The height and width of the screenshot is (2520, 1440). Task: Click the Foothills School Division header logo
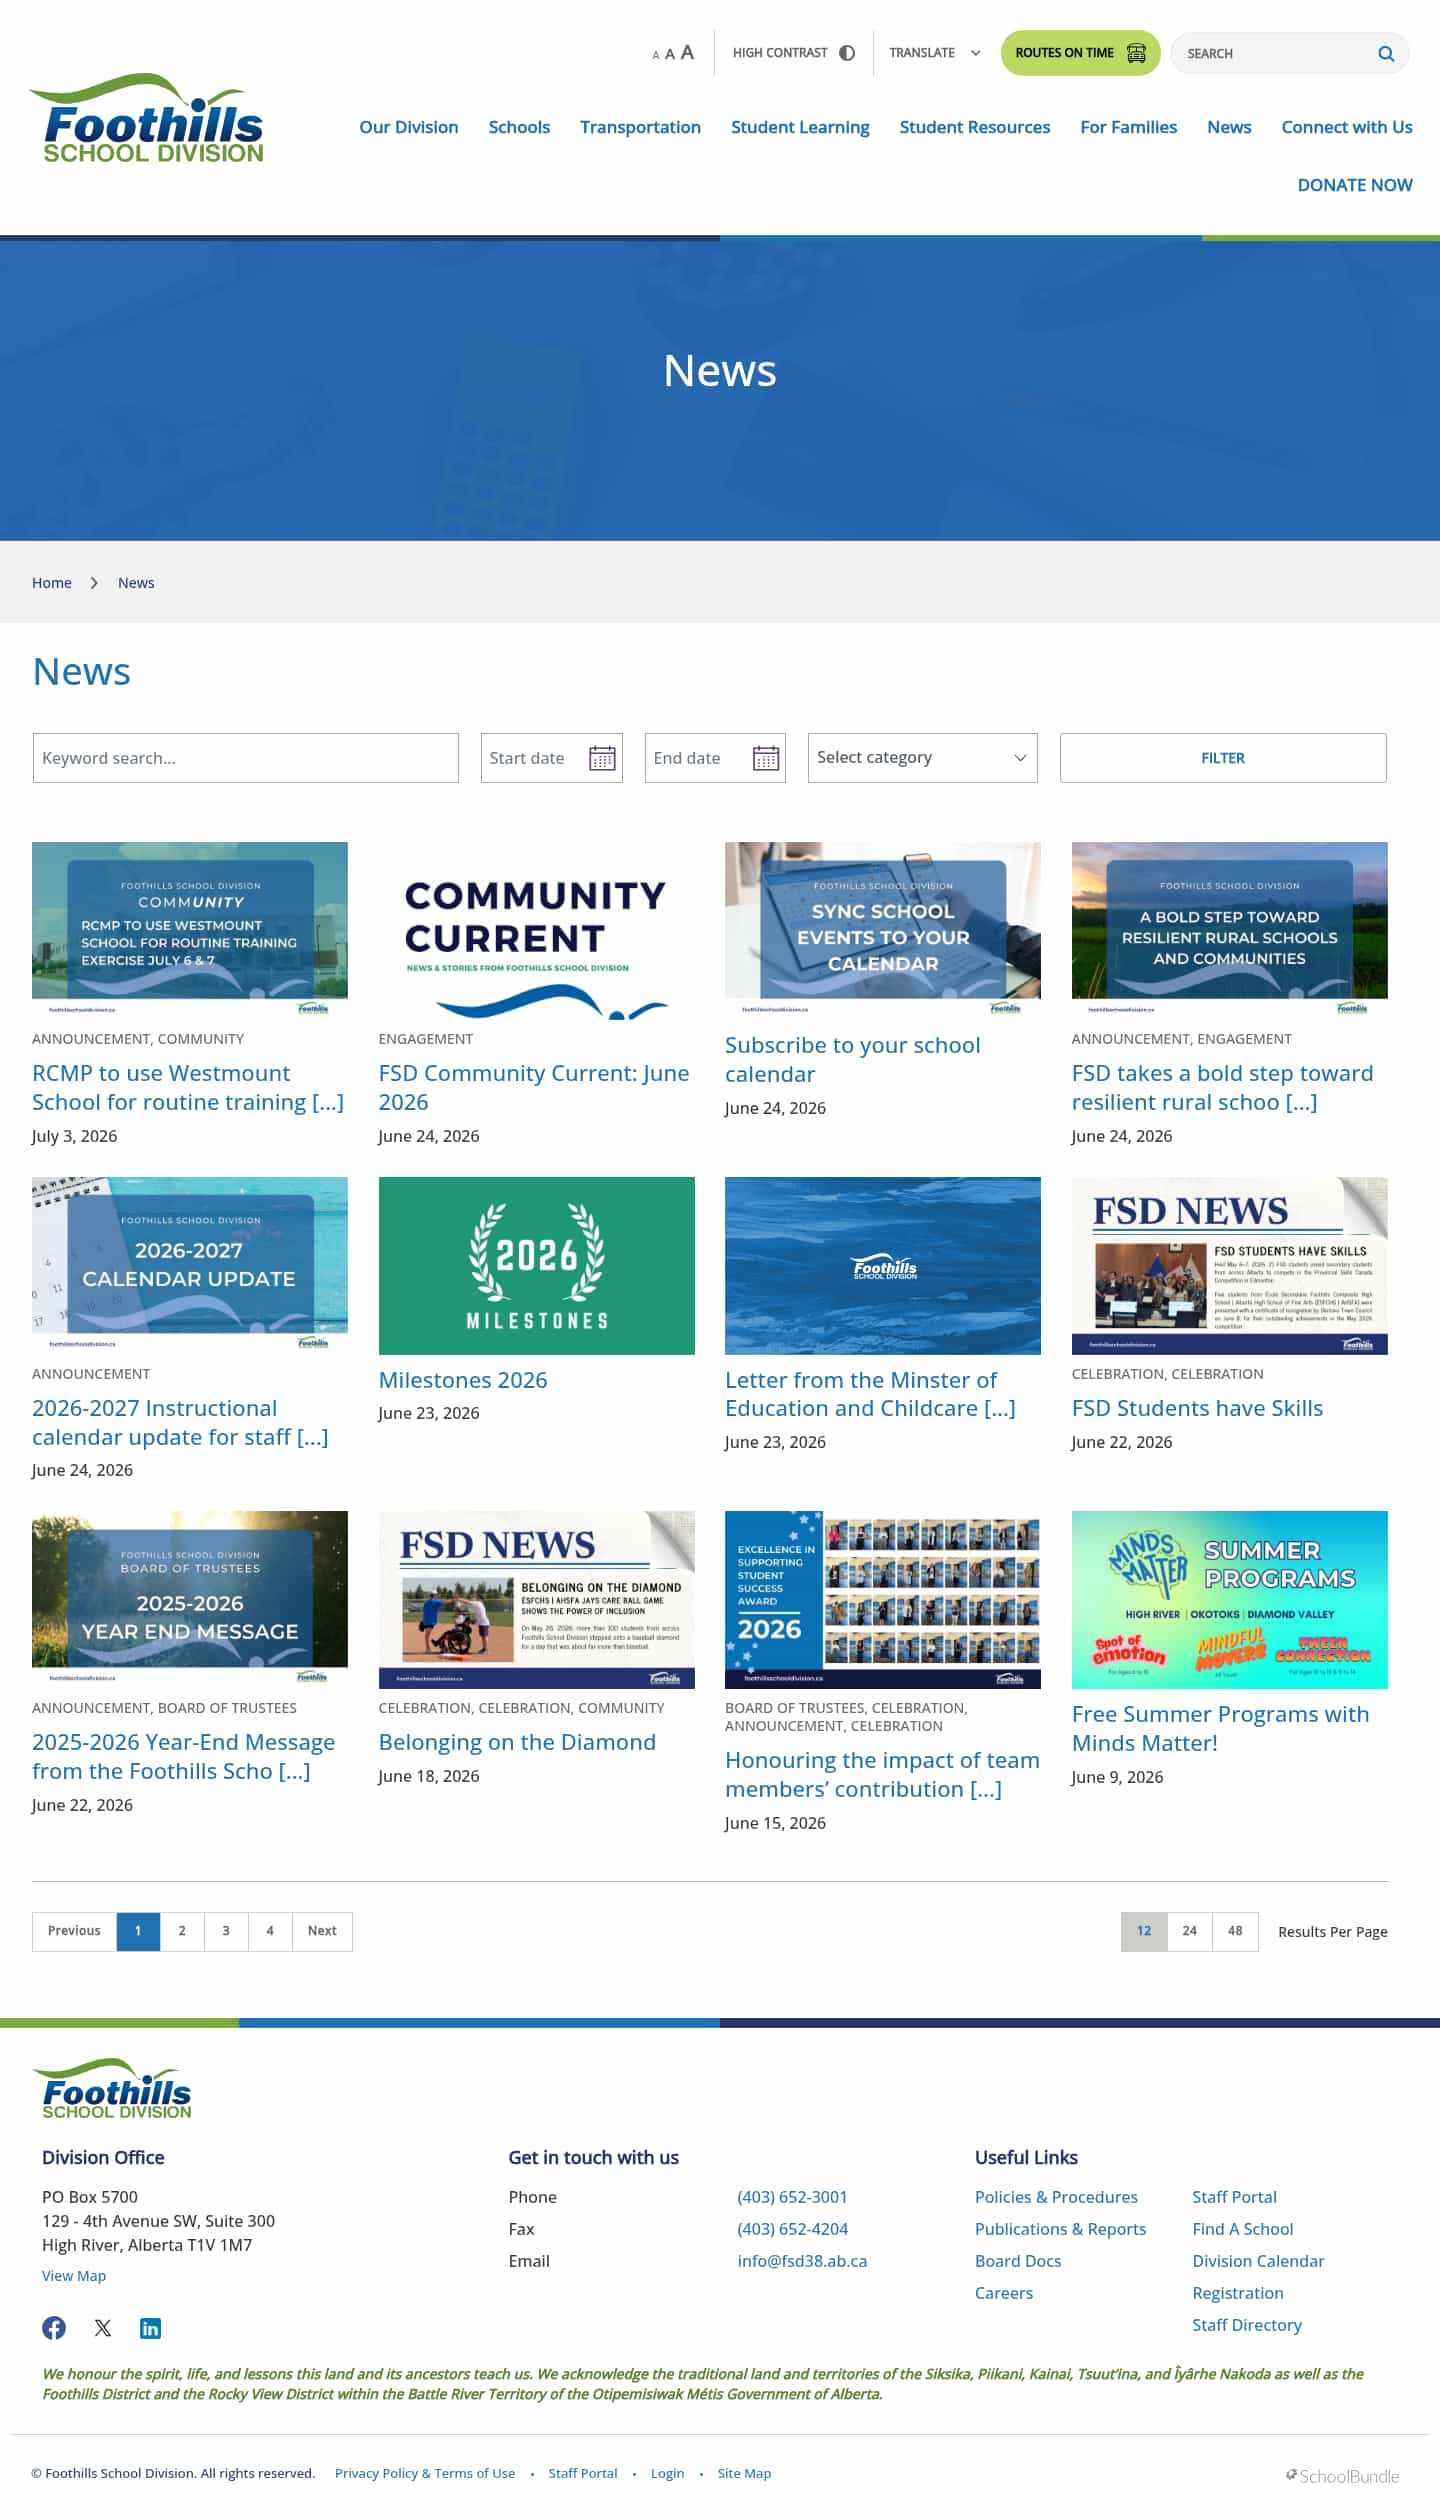tap(147, 118)
